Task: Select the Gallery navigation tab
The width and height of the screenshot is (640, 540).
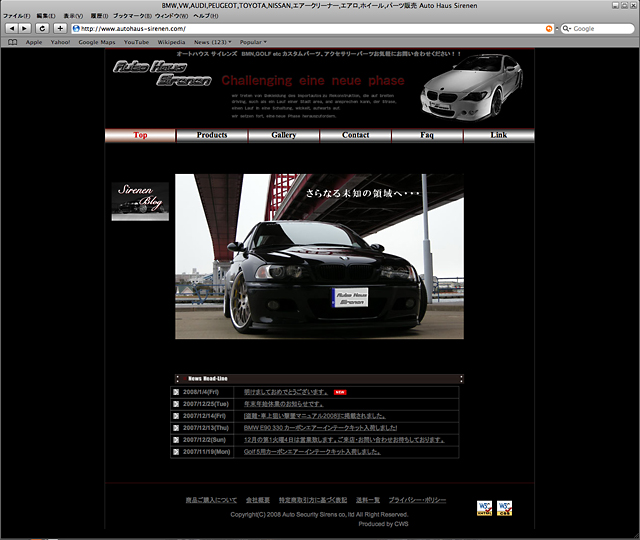Action: click(x=284, y=135)
